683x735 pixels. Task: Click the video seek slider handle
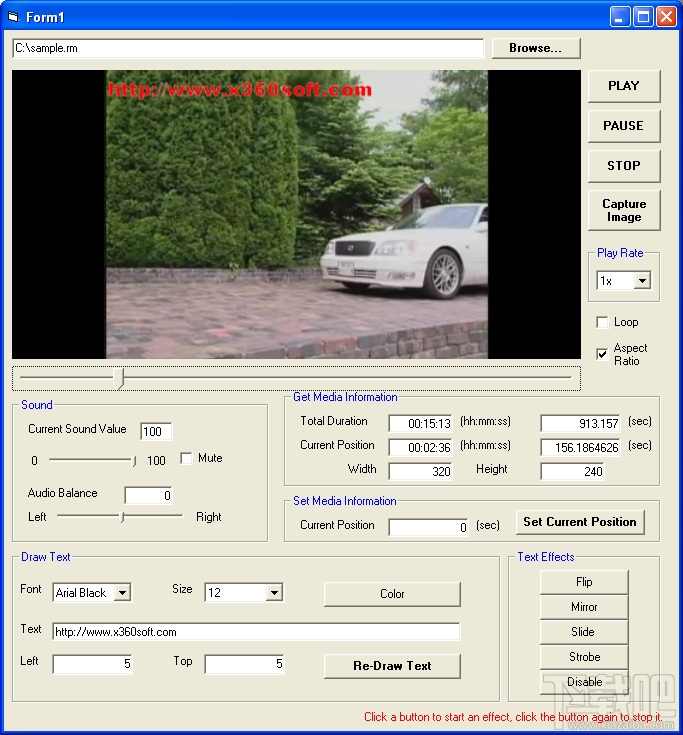[121, 377]
